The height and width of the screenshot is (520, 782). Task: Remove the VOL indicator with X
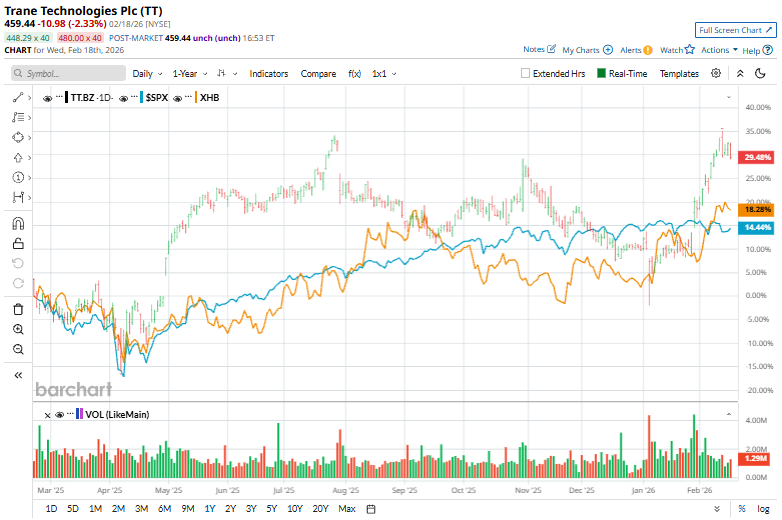[x=47, y=415]
